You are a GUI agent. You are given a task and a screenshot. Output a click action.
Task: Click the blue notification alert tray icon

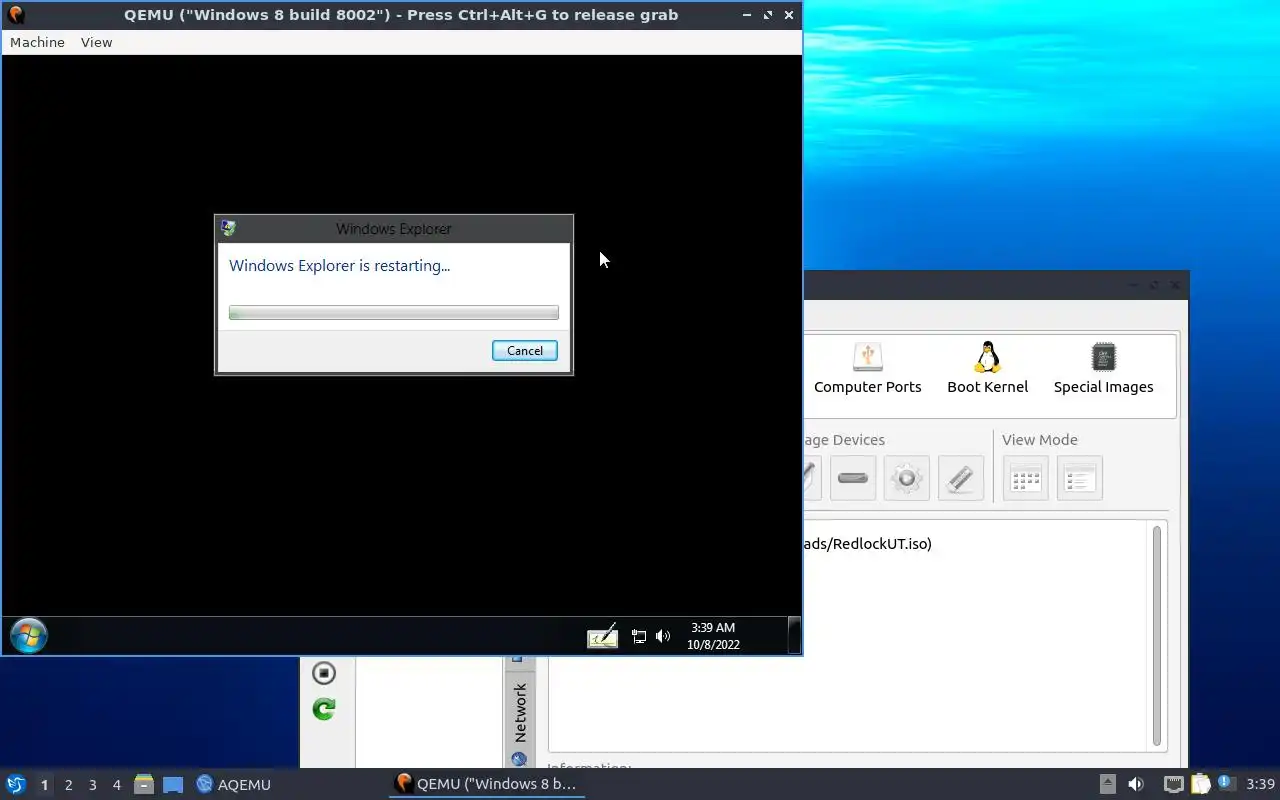coord(1226,783)
